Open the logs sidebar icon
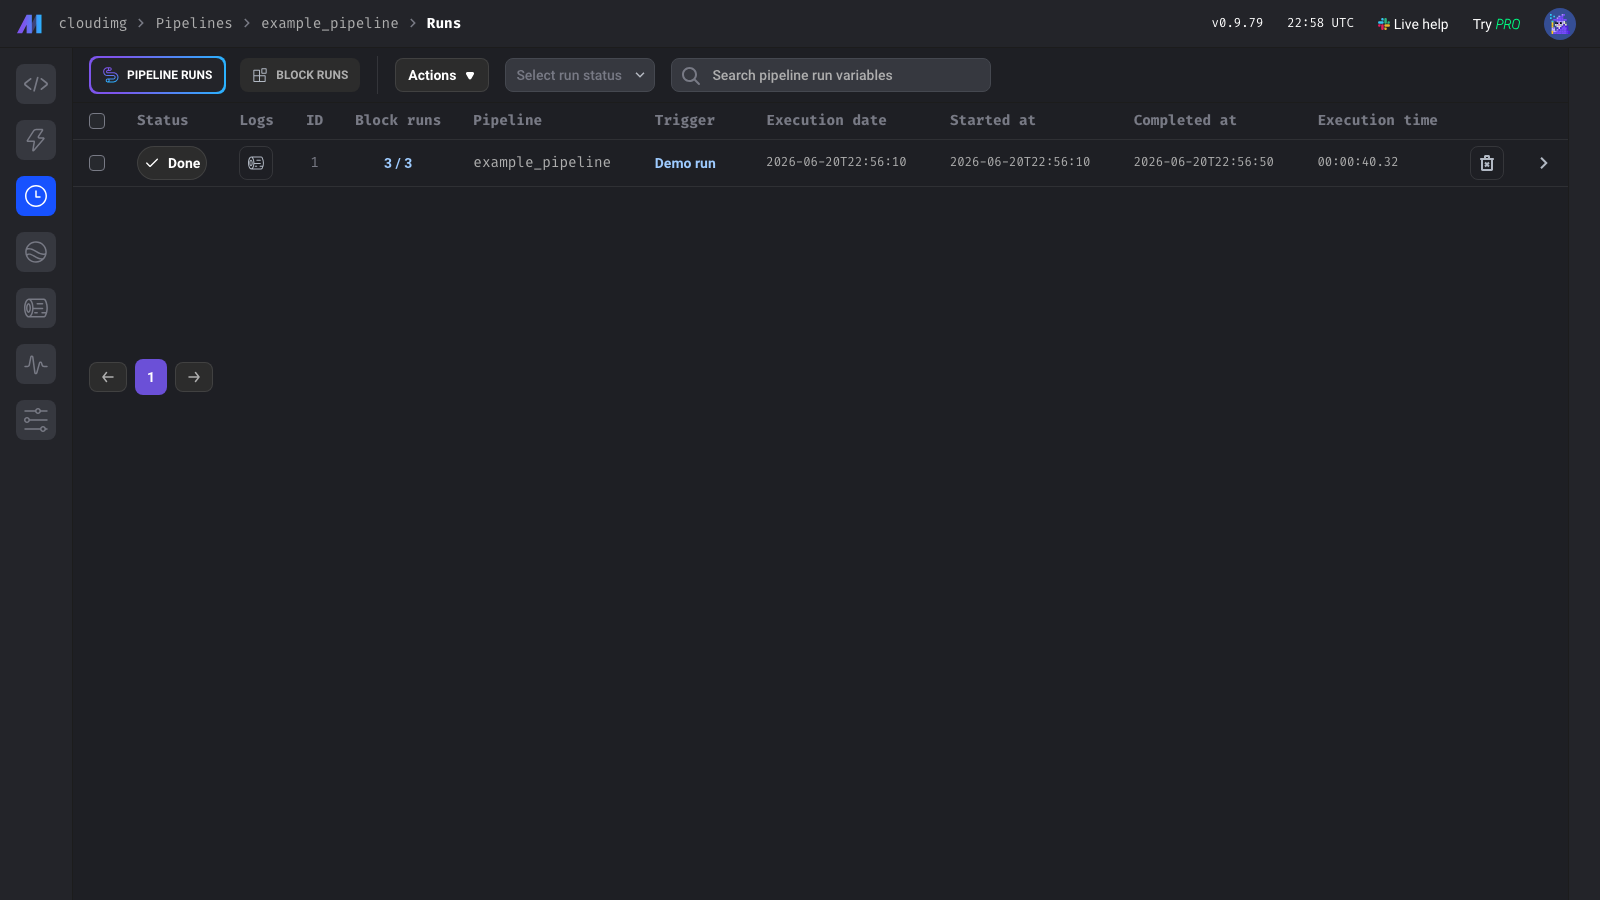Viewport: 1600px width, 900px height. point(36,308)
